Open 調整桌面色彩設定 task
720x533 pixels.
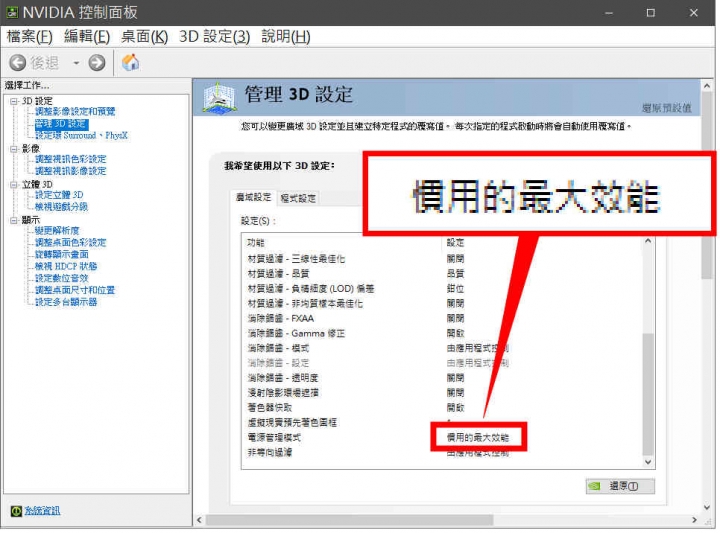click(x=71, y=243)
